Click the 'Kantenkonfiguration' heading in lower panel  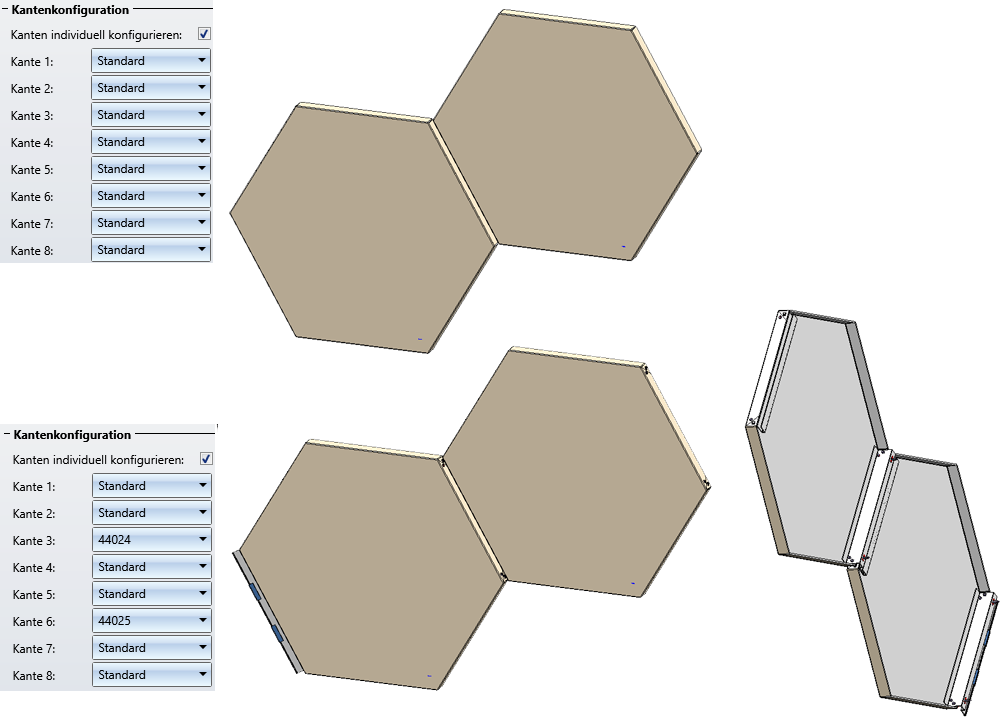click(x=72, y=434)
